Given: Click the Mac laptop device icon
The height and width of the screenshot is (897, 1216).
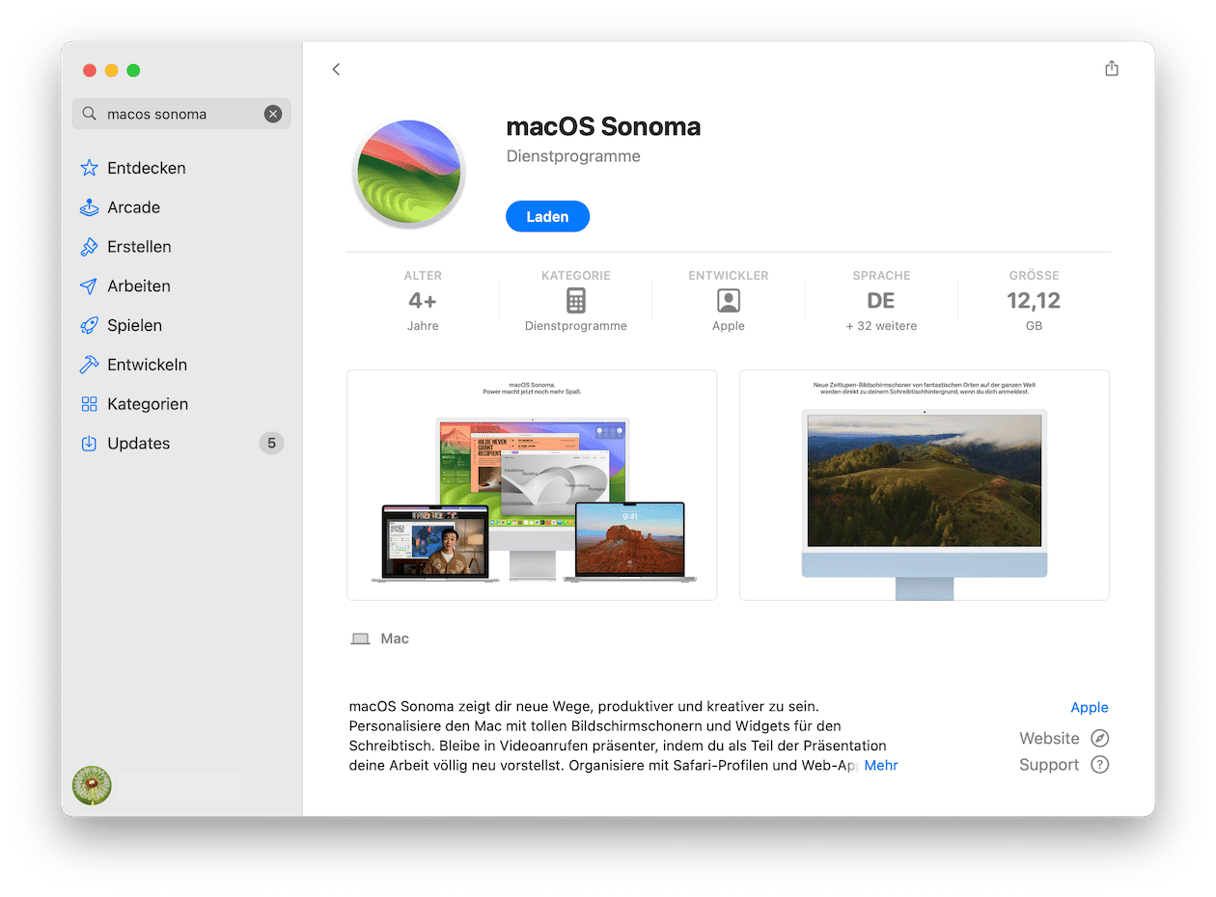Looking at the screenshot, I should click(360, 639).
